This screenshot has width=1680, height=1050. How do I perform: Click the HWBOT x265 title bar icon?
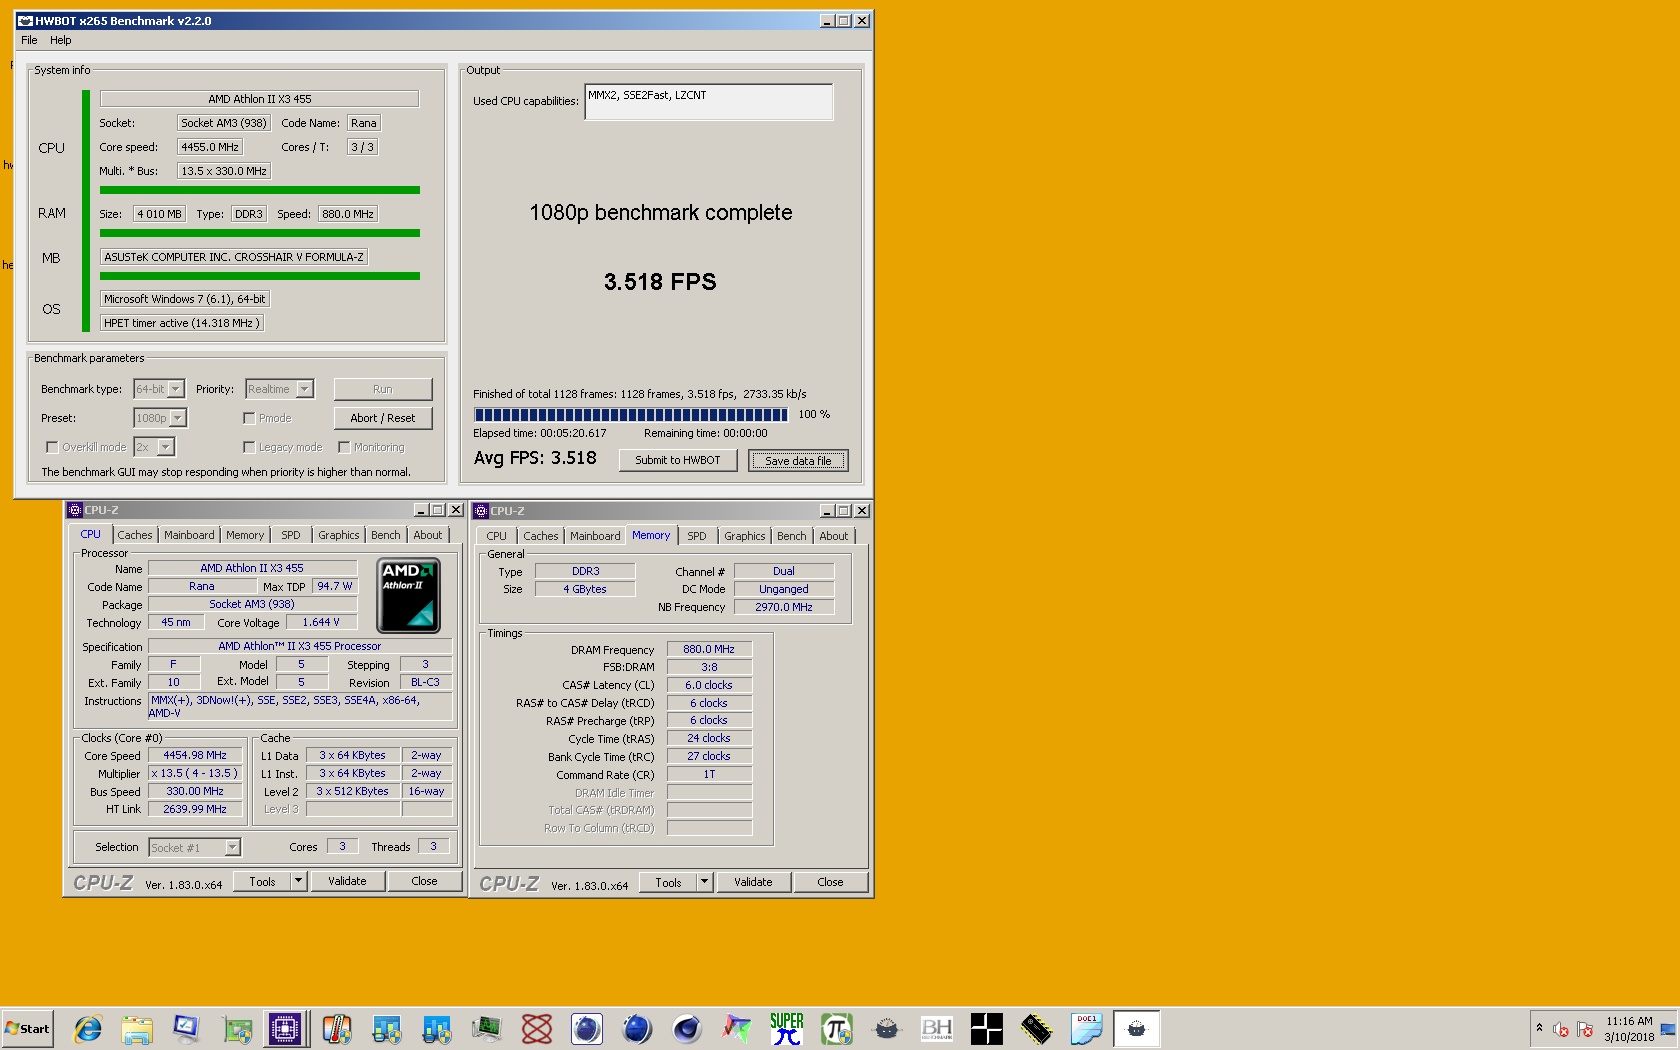(25, 20)
